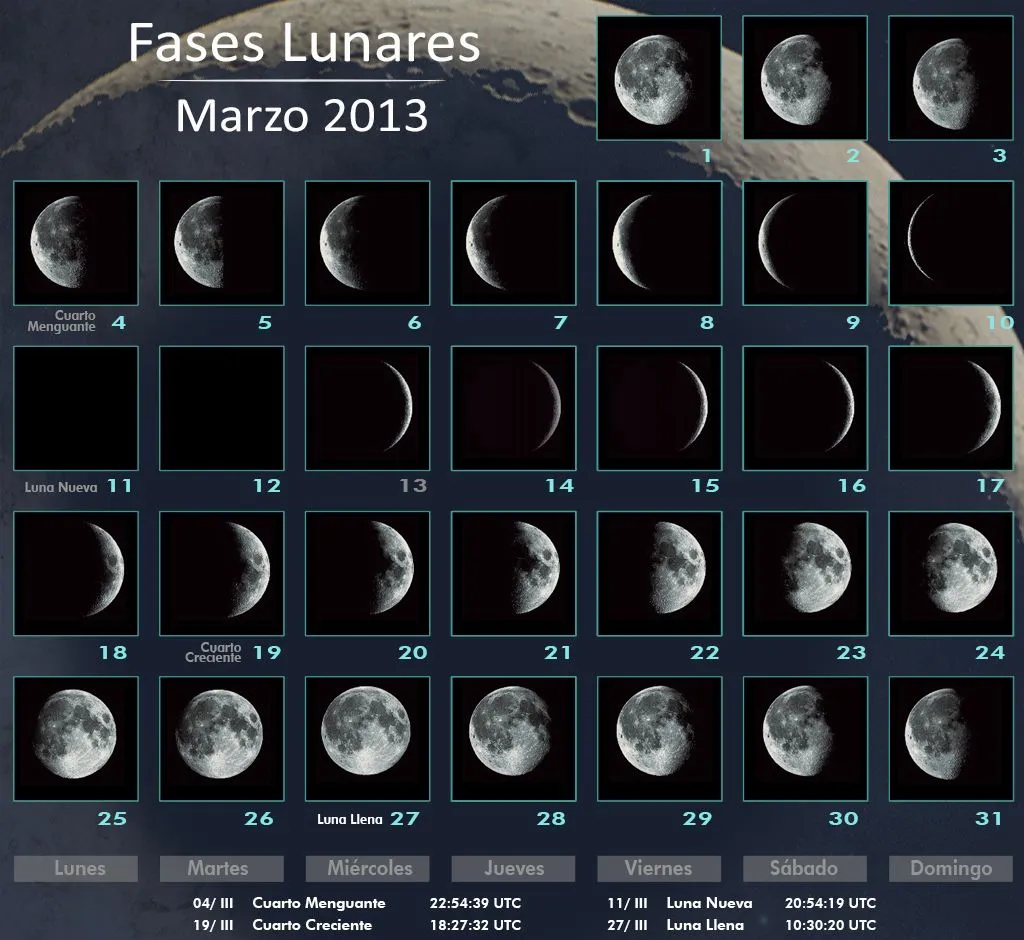1024x940 pixels.
Task: Select the 19/ III date in the footer
Action: (x=213, y=925)
